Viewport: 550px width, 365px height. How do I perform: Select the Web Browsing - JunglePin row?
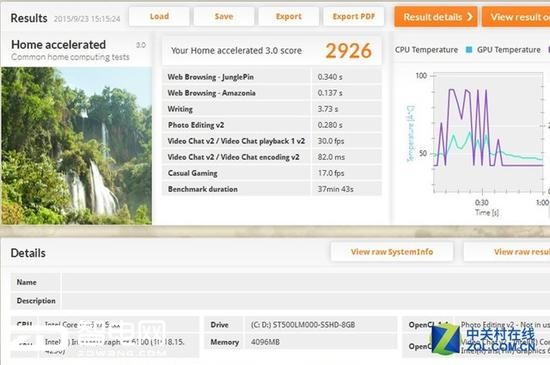[272, 77]
